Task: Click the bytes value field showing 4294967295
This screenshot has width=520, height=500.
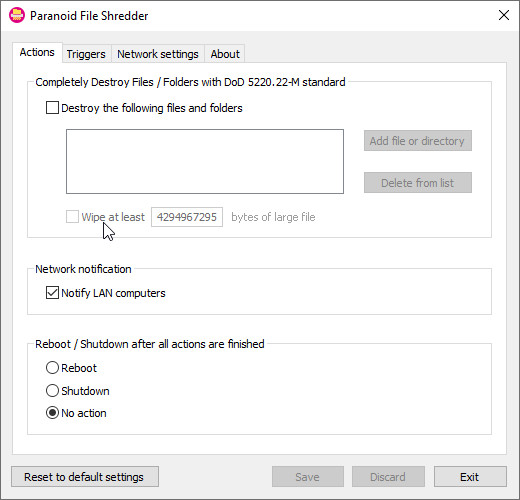Action: point(187,217)
